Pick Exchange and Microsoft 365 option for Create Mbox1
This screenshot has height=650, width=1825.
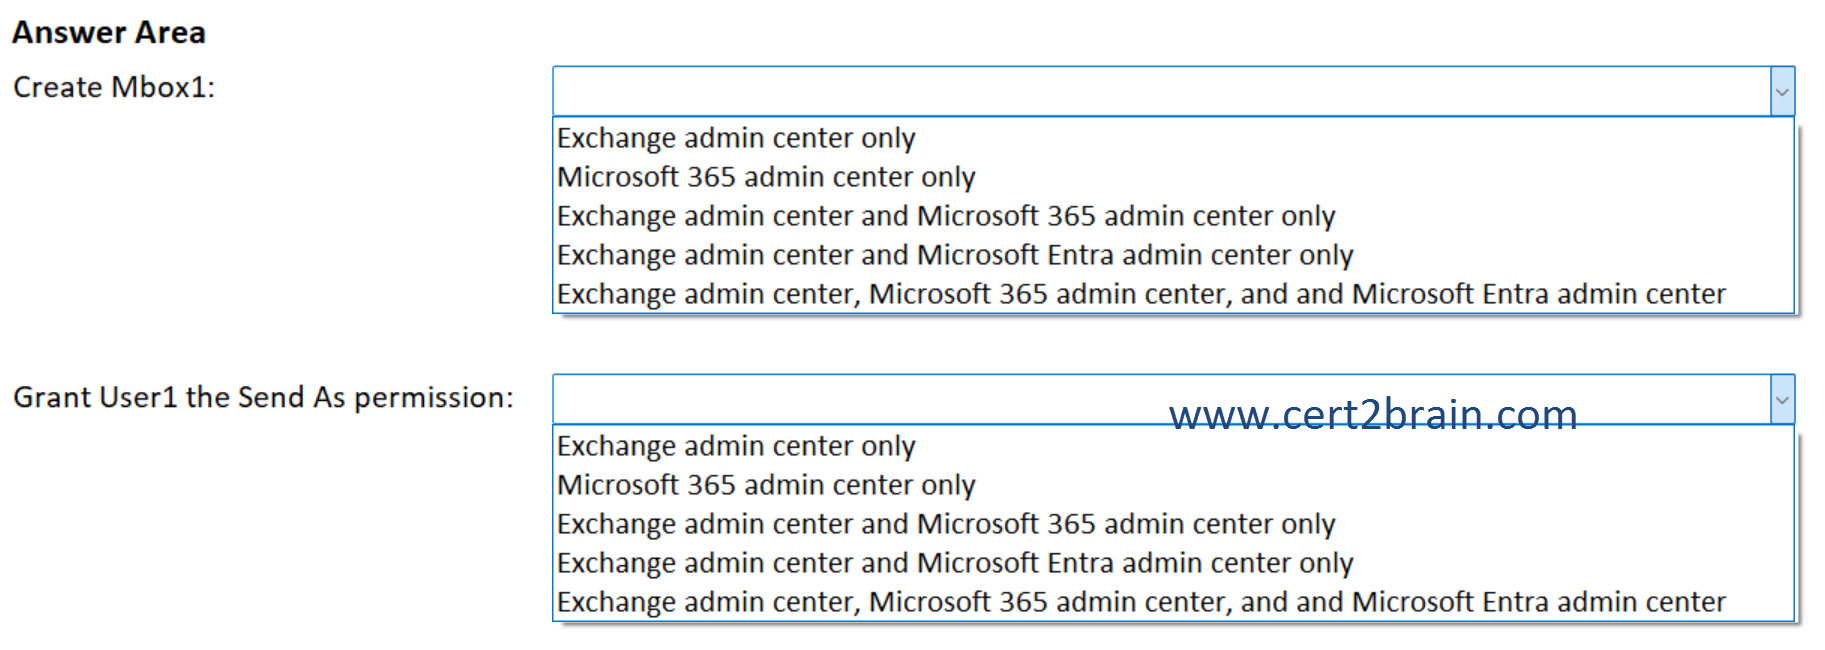[946, 216]
